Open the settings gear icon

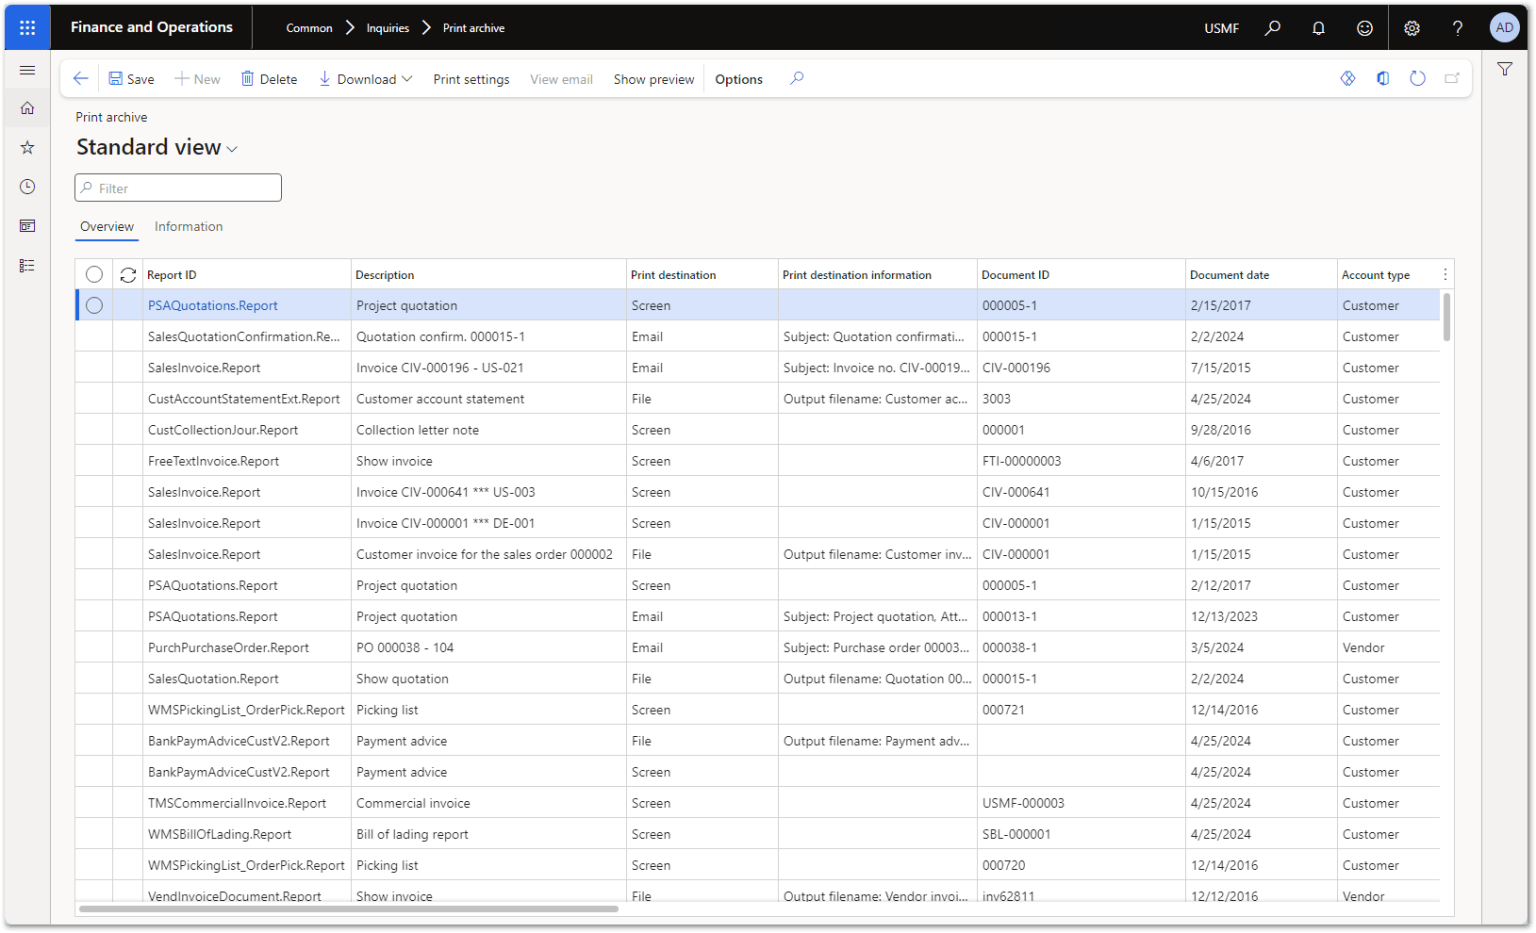point(1411,28)
